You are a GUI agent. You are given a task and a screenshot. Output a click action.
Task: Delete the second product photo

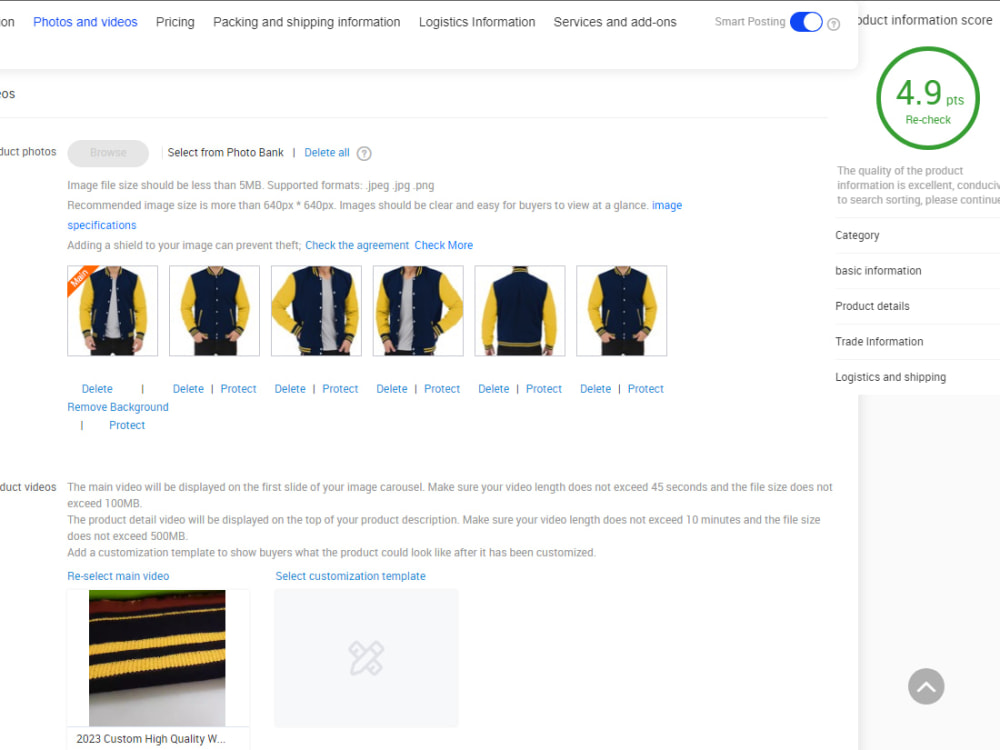(x=188, y=388)
